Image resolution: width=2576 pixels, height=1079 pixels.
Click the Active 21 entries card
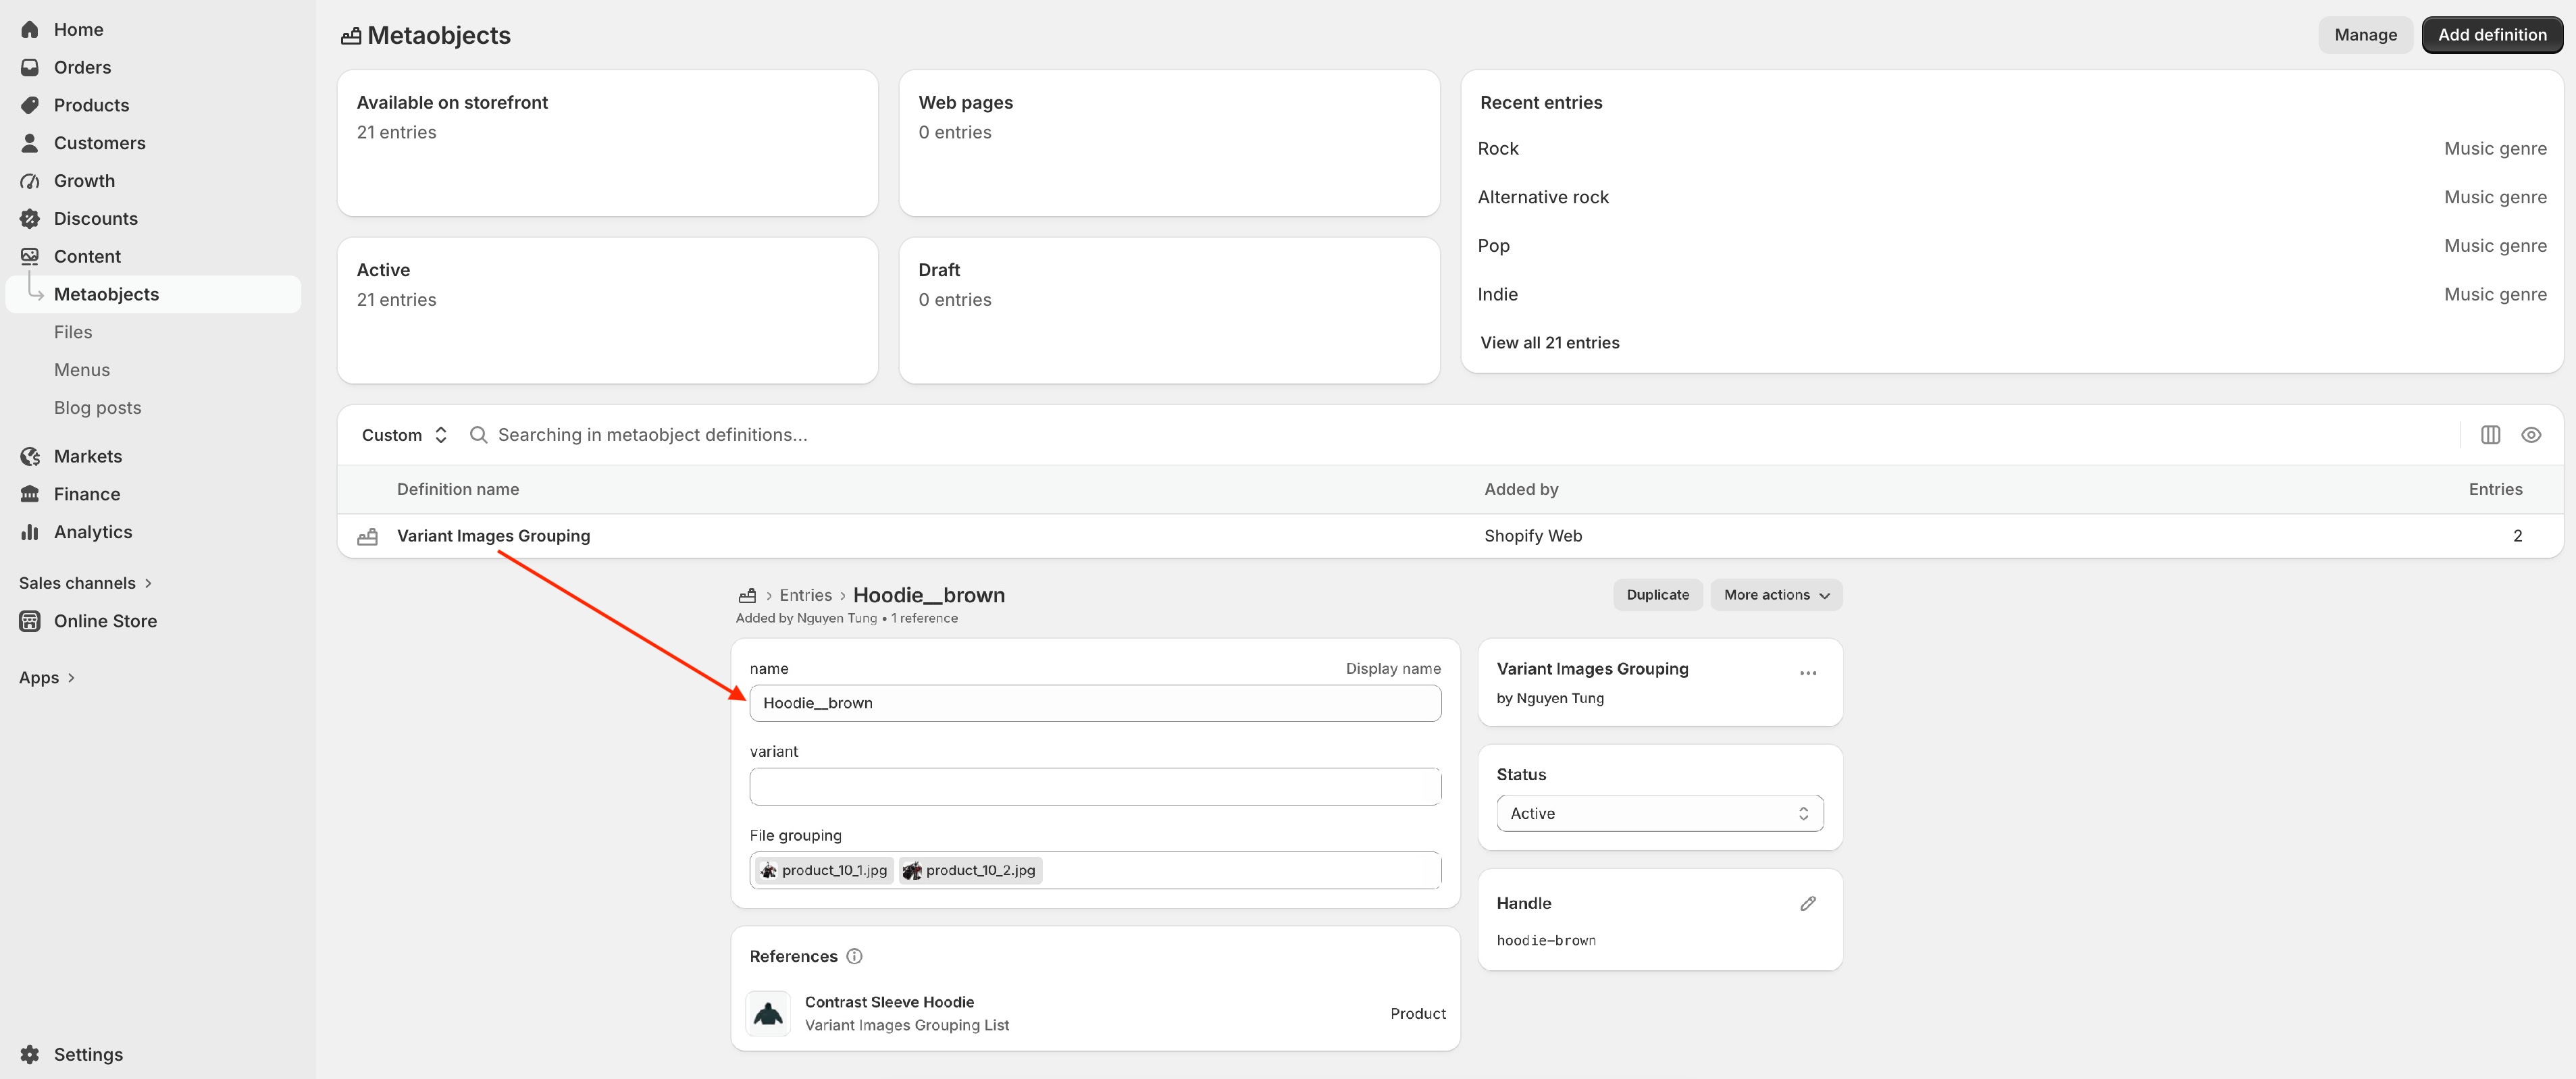tap(608, 310)
